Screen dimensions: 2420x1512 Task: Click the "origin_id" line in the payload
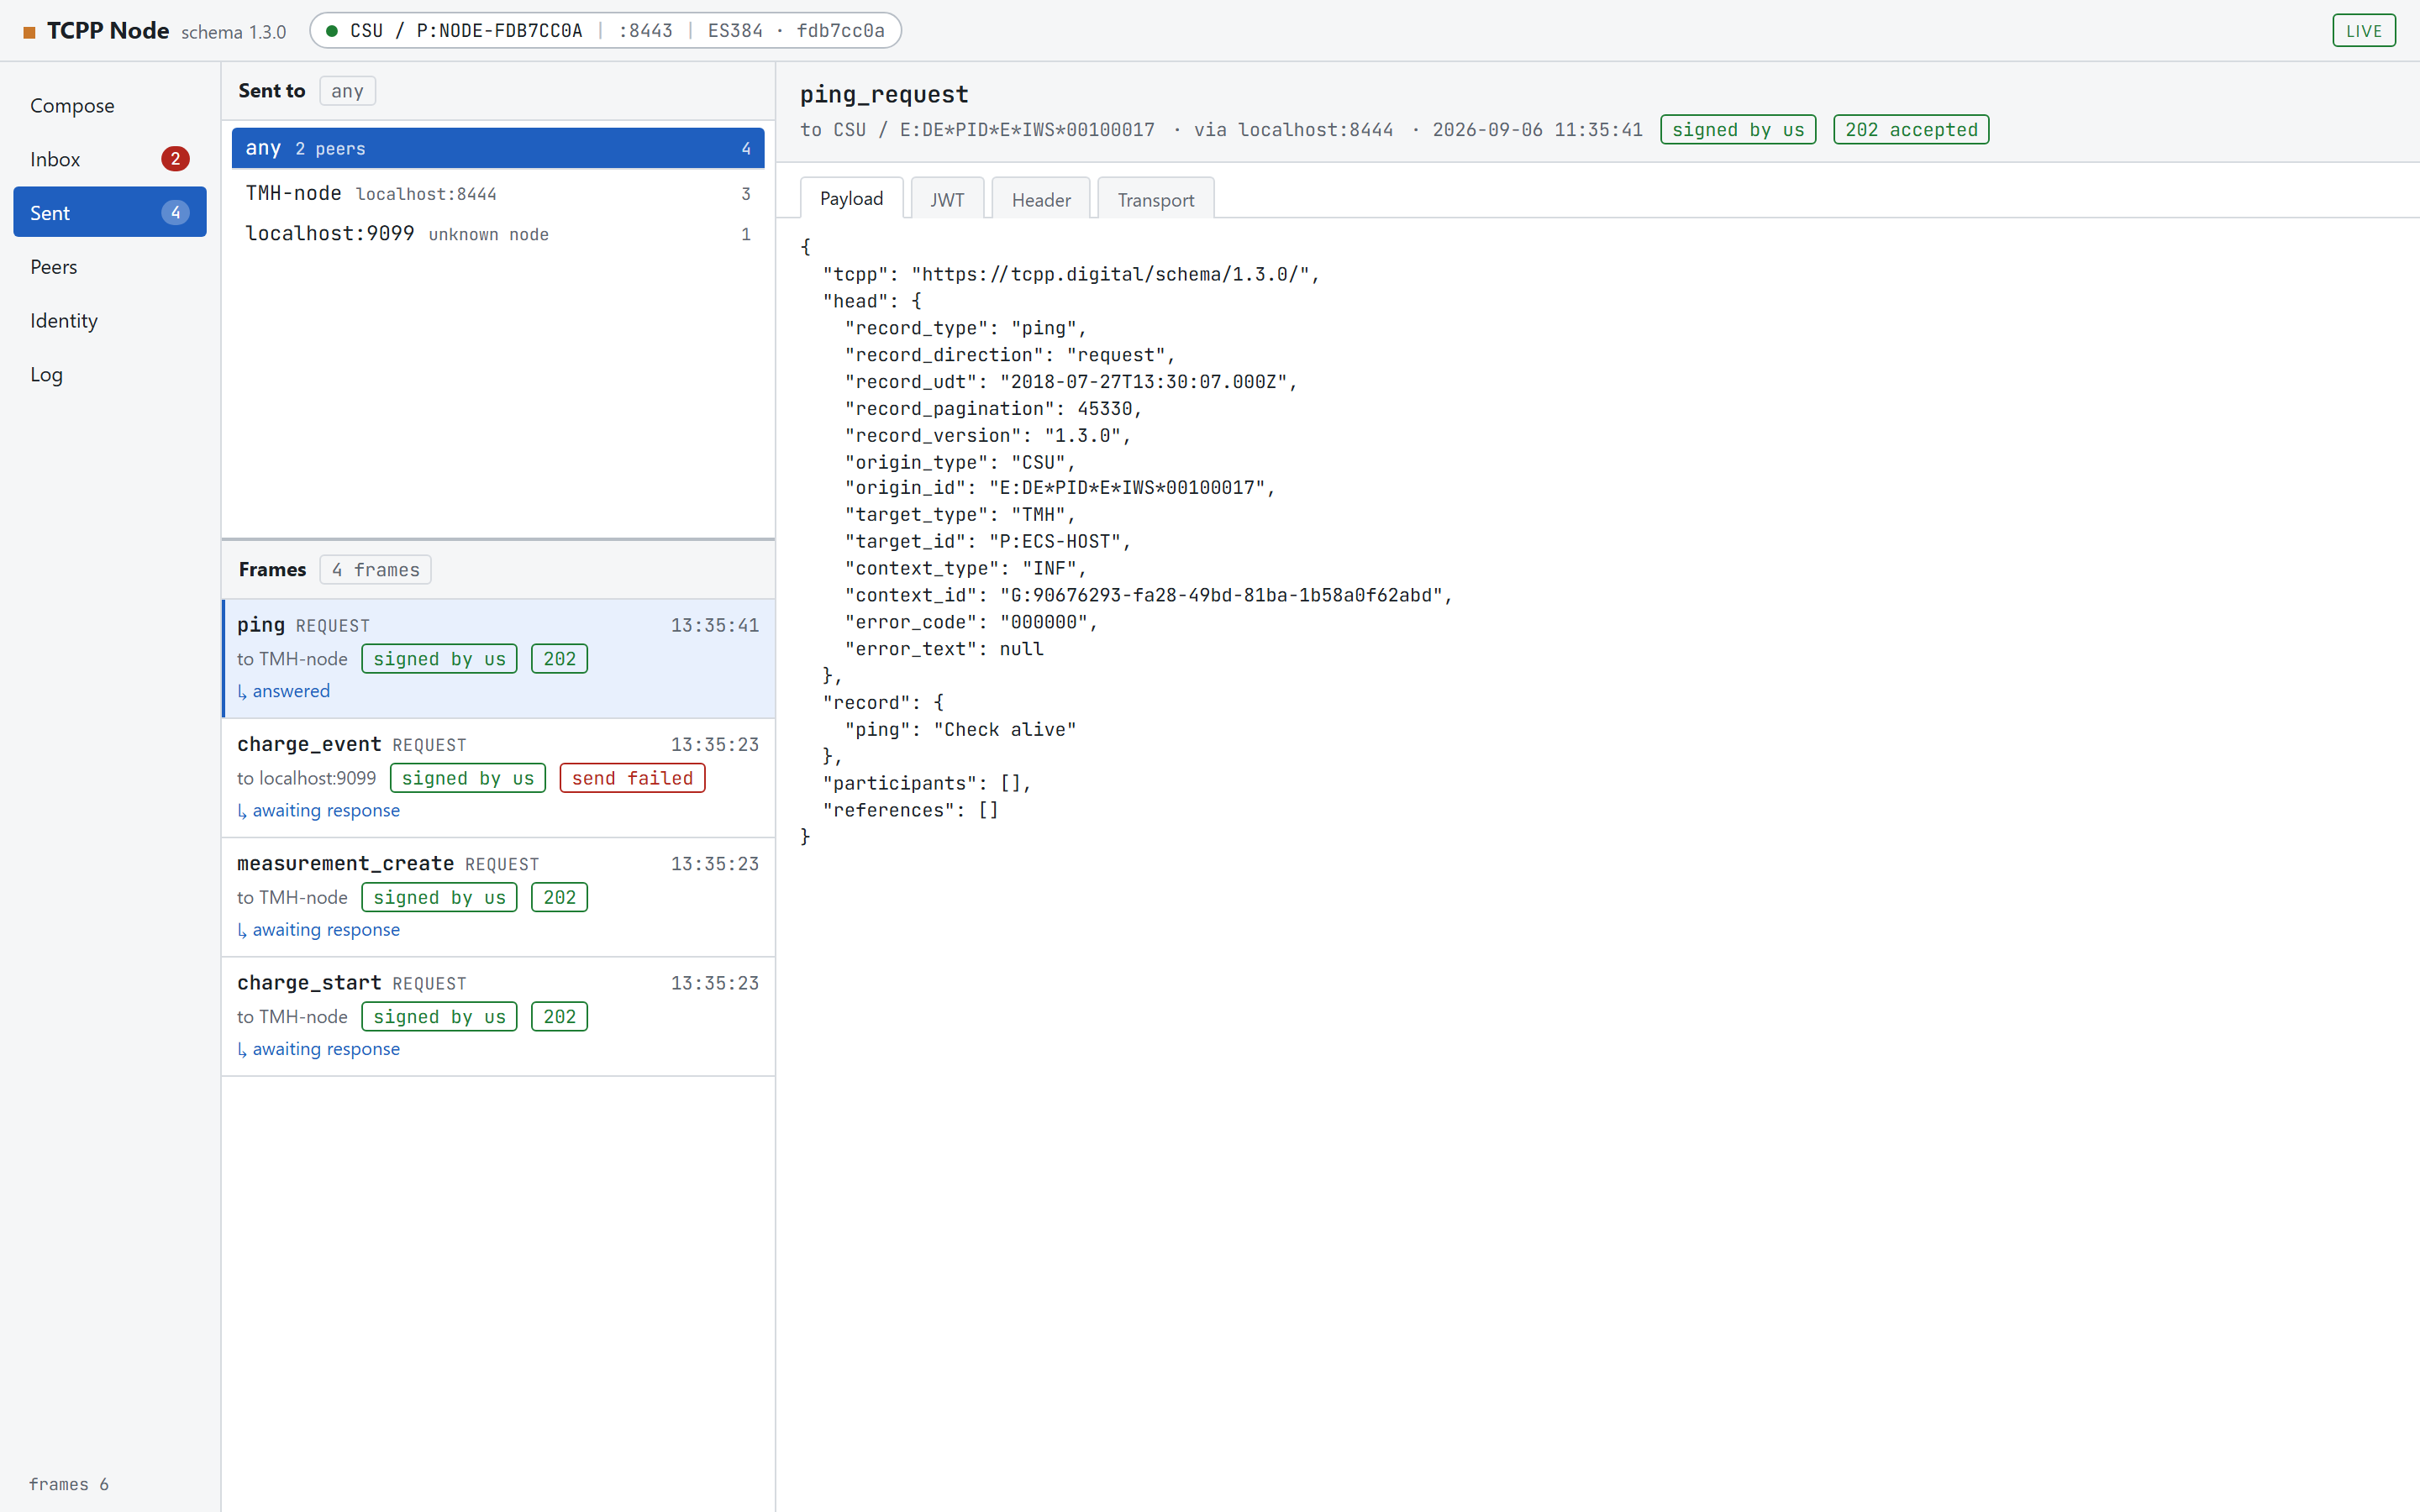point(1060,488)
